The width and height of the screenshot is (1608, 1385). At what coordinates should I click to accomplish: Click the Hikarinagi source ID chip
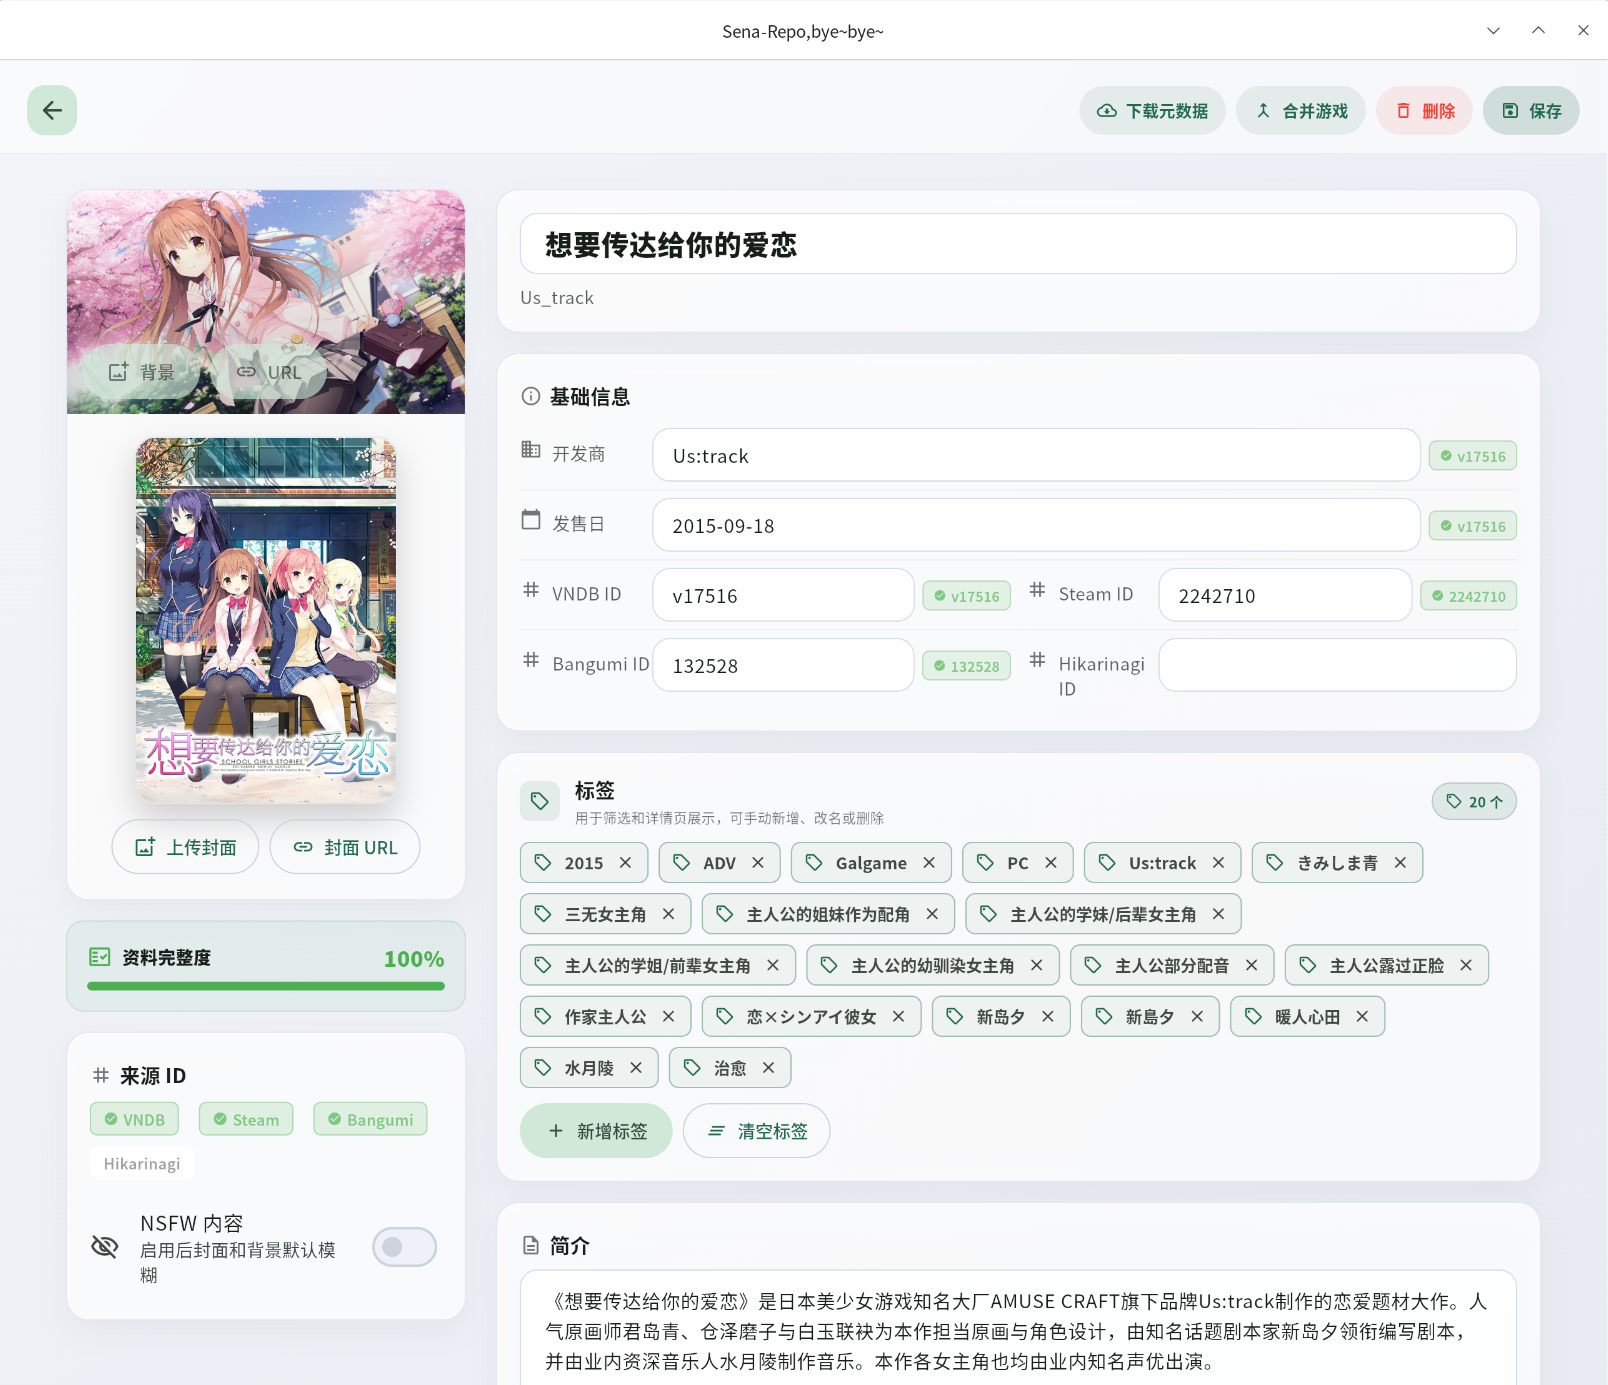click(x=142, y=1163)
